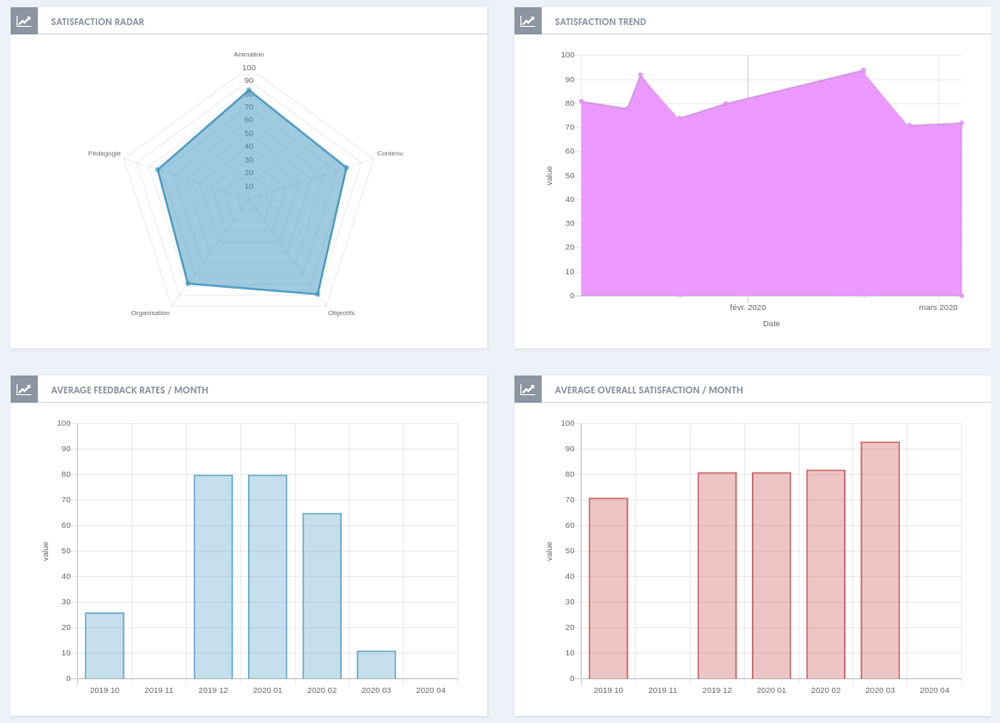1000x723 pixels.
Task: Click the Satisfaction Radar chart icon
Action: click(x=24, y=21)
